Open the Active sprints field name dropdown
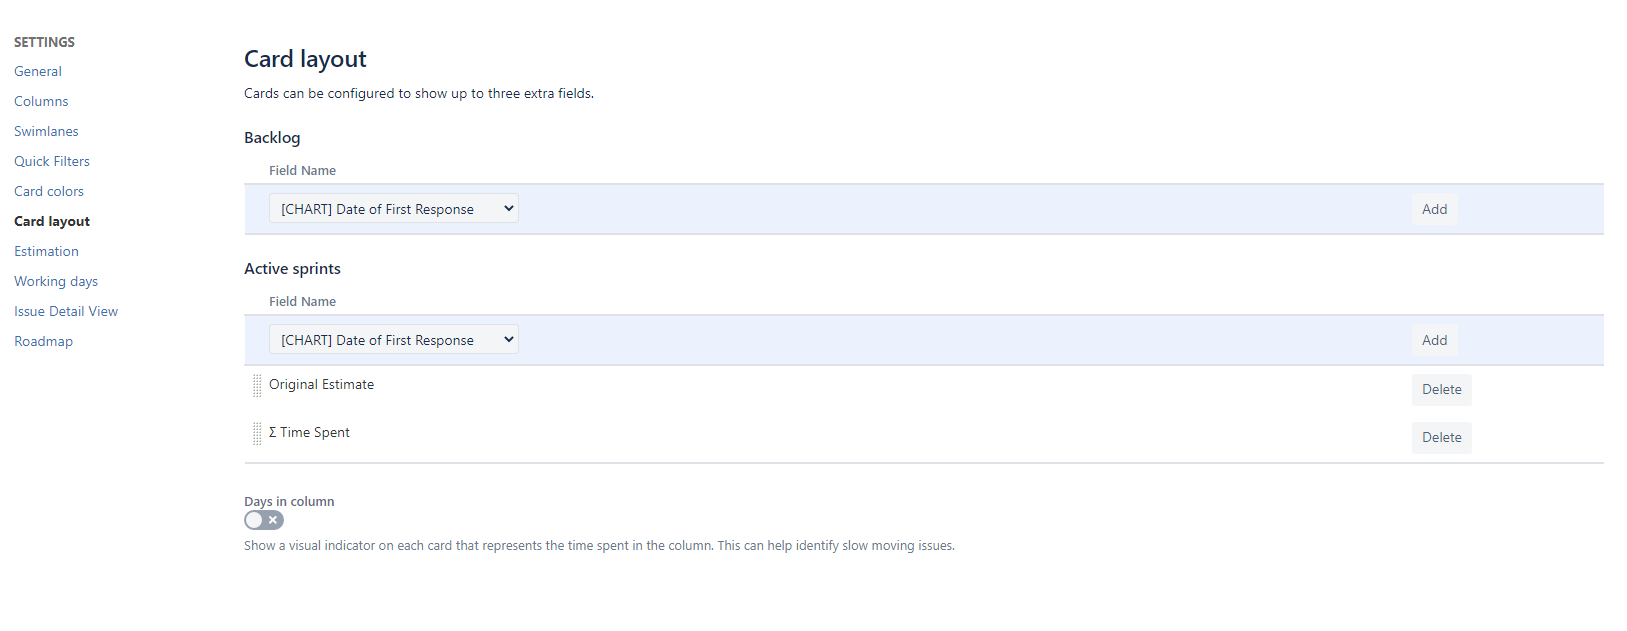 click(x=393, y=340)
